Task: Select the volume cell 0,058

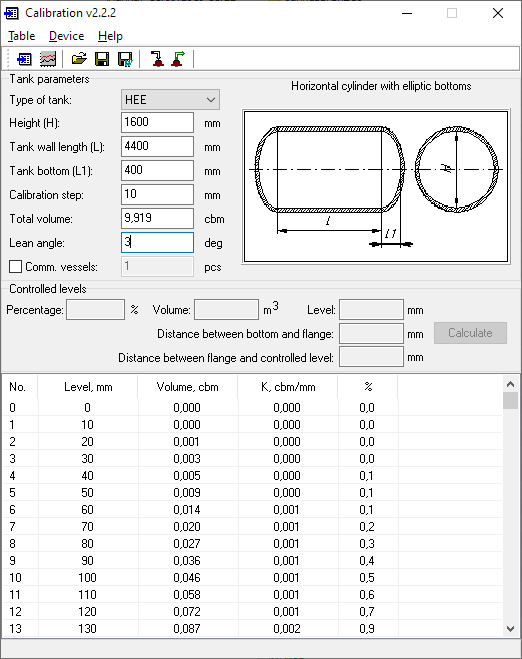Action: click(x=187, y=595)
